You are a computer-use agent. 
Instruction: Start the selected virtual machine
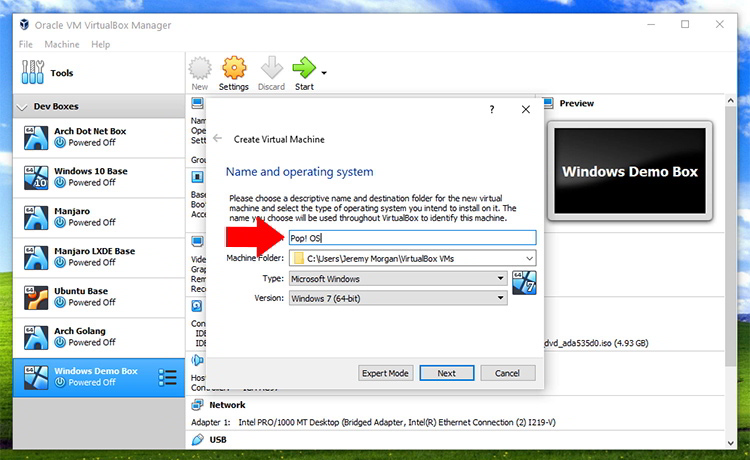(304, 73)
